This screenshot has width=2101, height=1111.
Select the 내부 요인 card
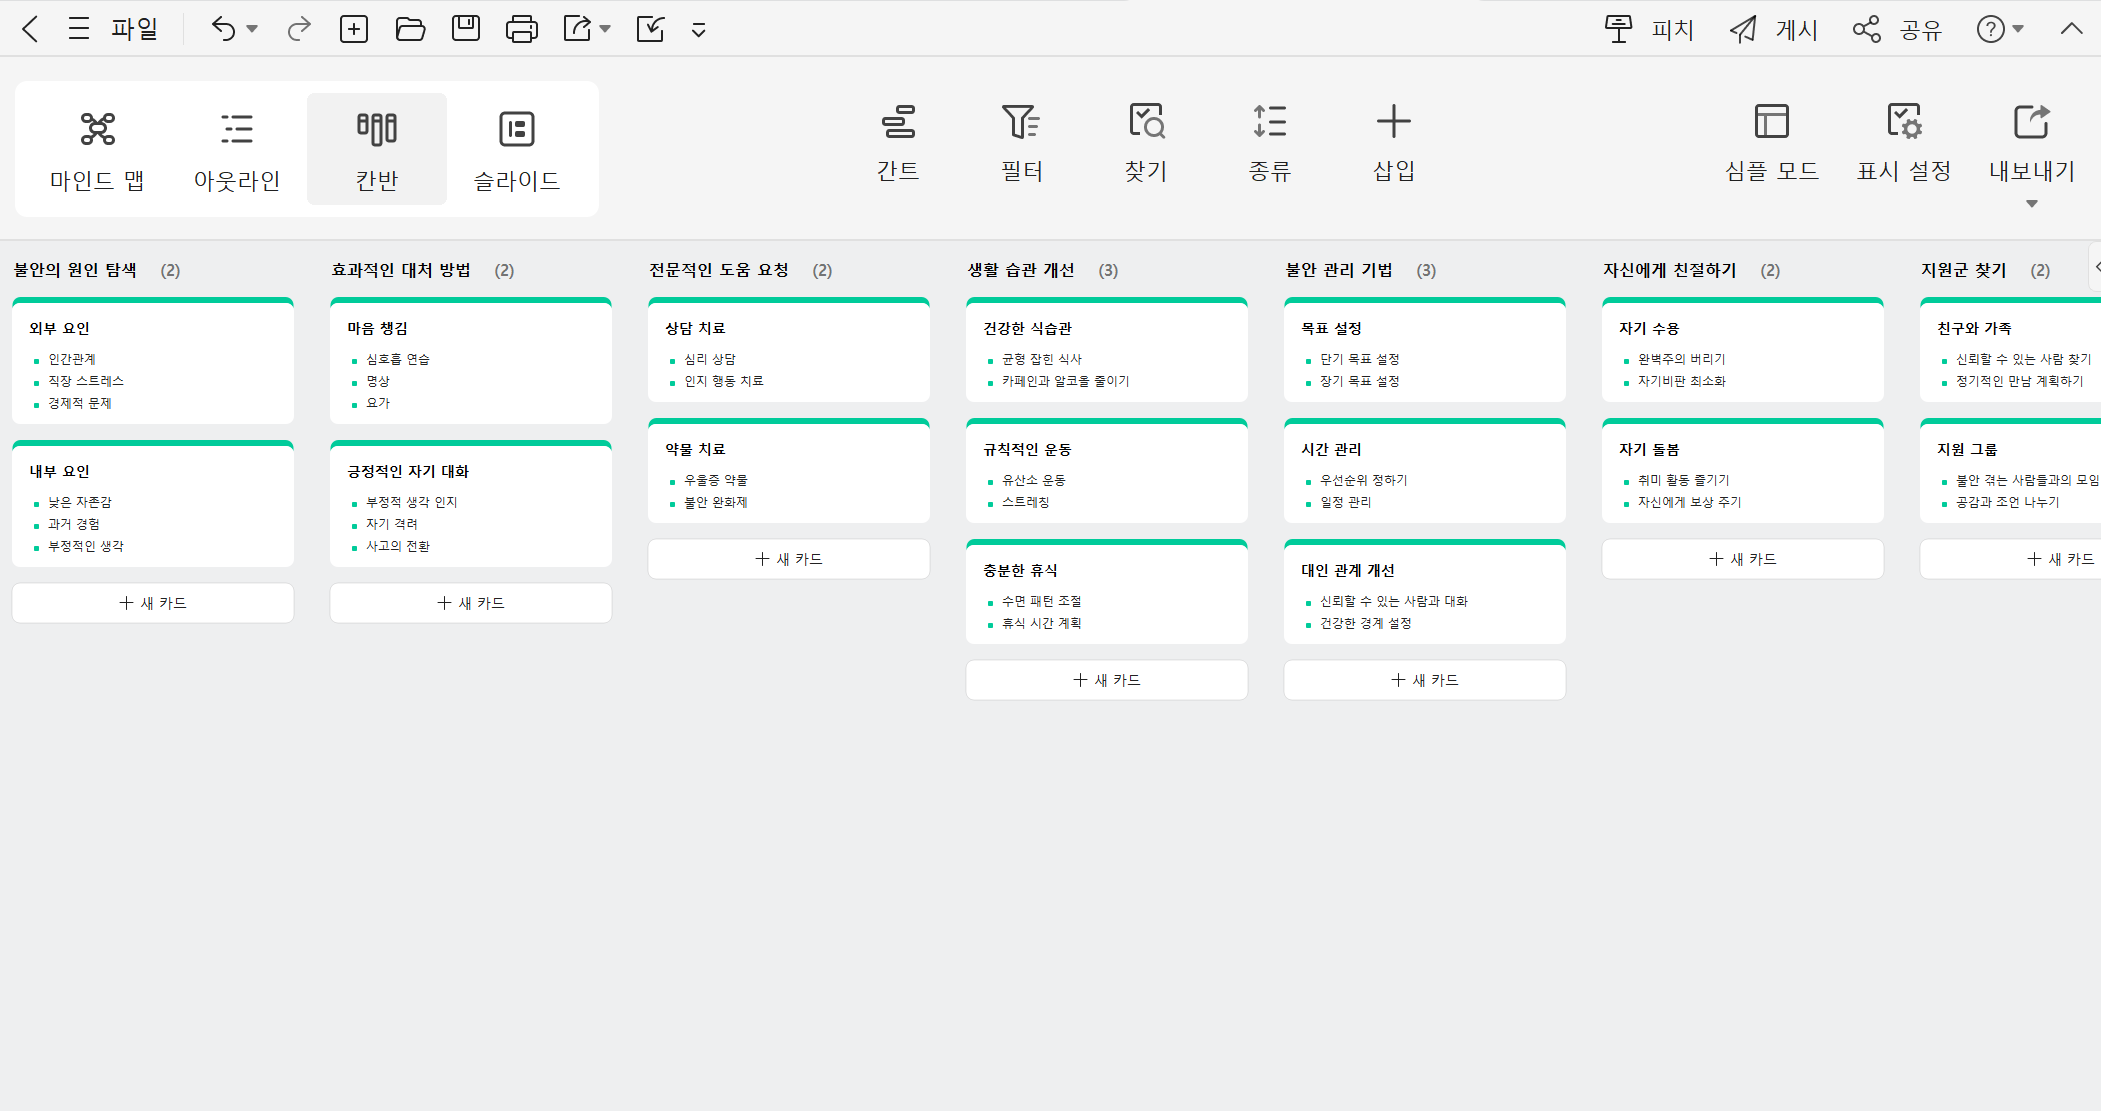coord(153,504)
